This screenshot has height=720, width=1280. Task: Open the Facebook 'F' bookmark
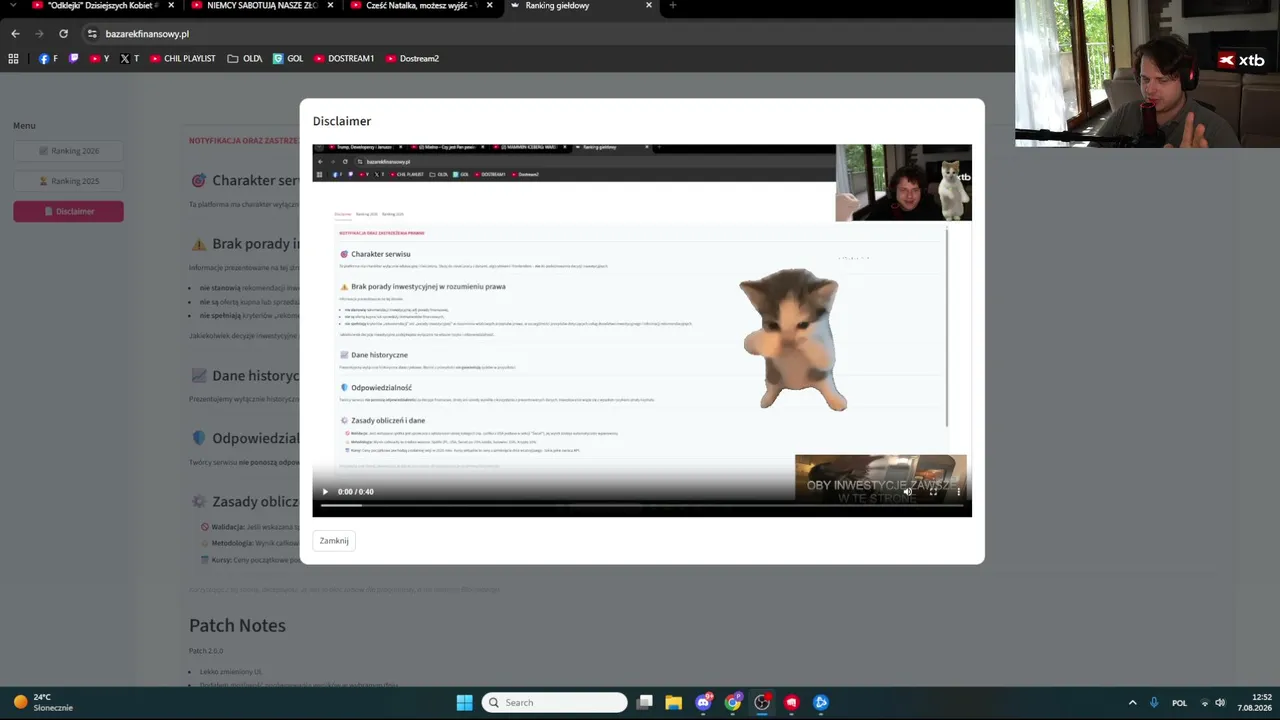(x=48, y=59)
